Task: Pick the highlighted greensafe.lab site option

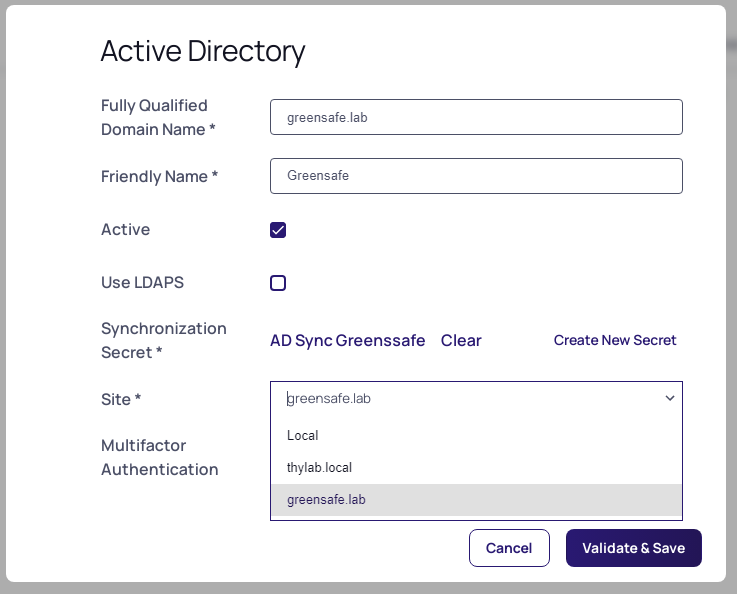Action: click(x=326, y=499)
